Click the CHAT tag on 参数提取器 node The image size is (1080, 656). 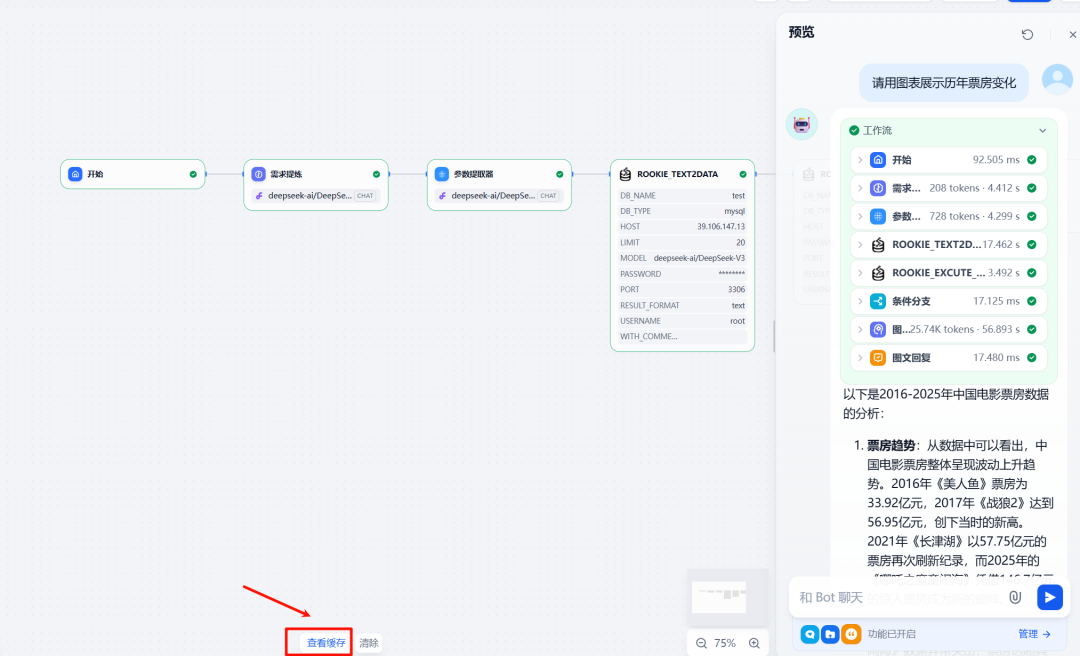[548, 196]
